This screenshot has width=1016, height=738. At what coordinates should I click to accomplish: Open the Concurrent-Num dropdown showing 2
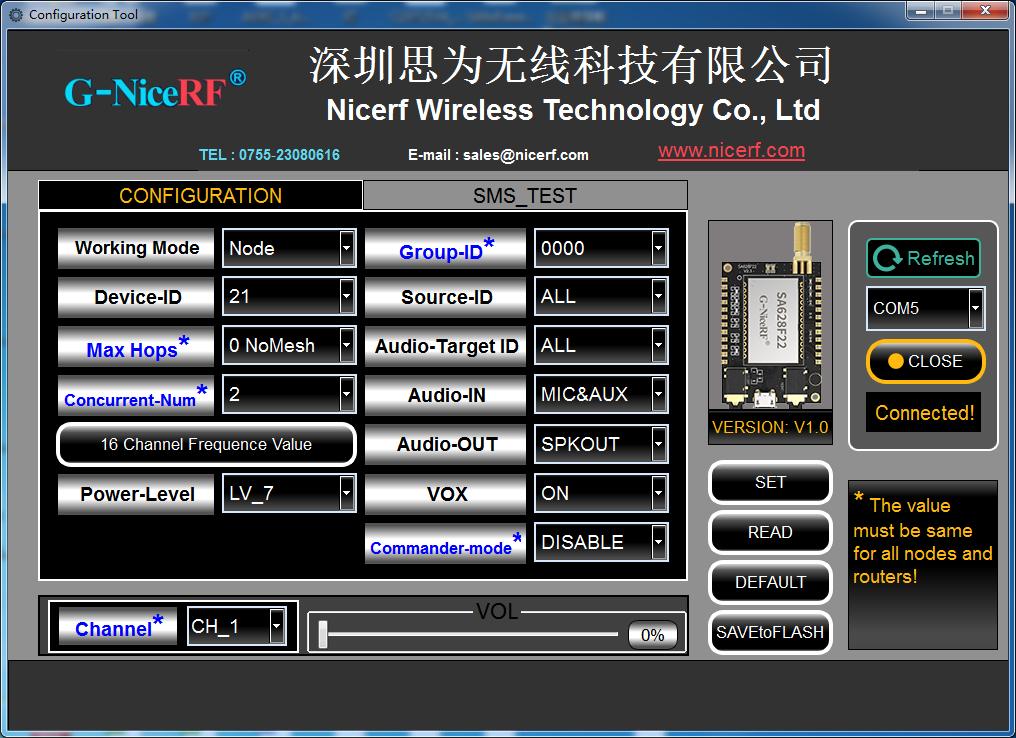pyautogui.click(x=289, y=394)
